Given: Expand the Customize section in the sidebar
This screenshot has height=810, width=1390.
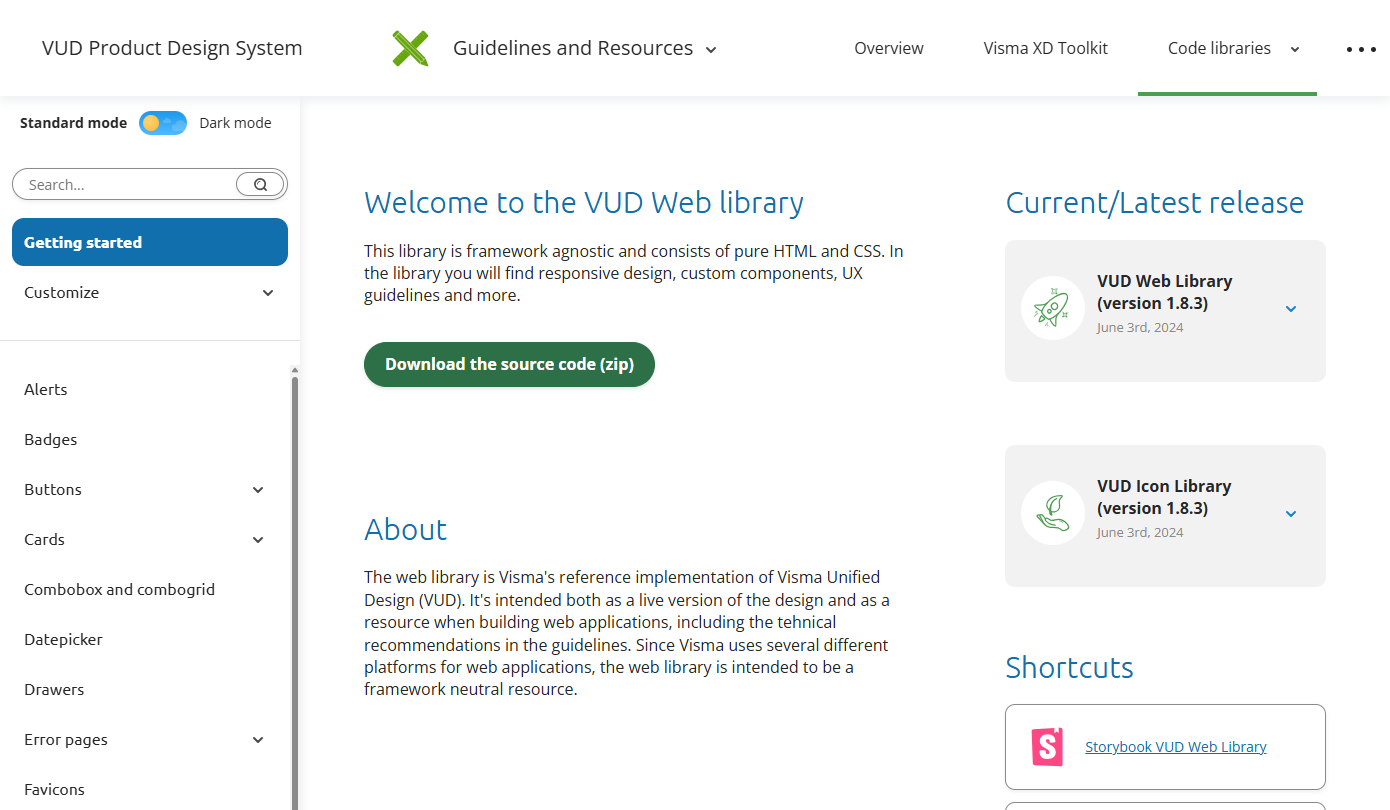Looking at the screenshot, I should pyautogui.click(x=267, y=292).
